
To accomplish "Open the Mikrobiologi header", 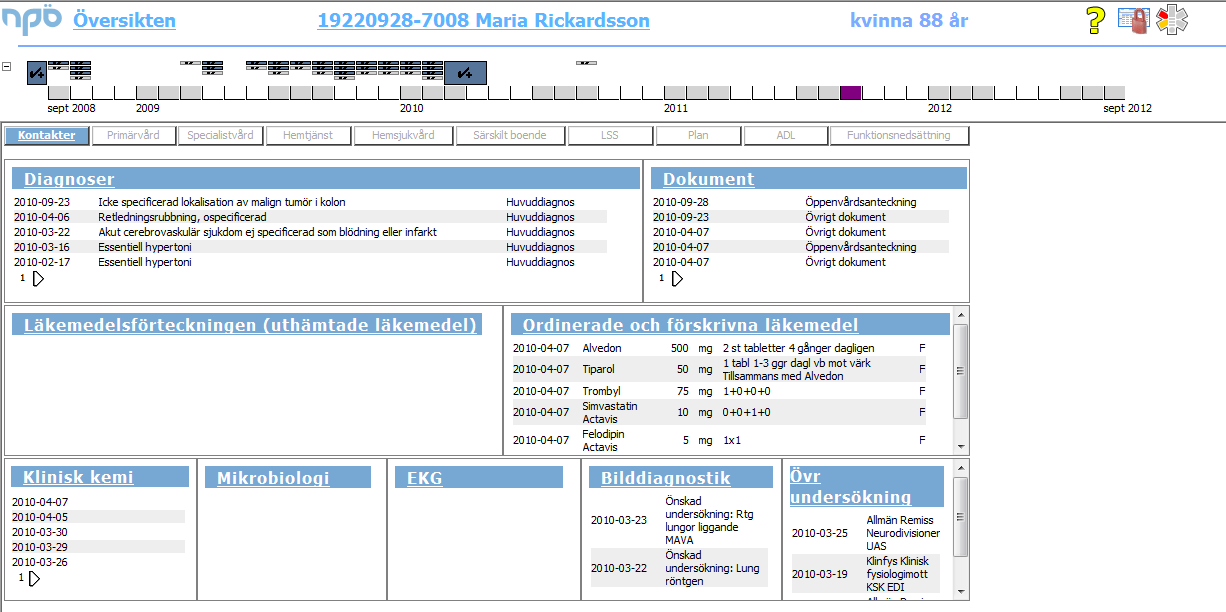I will 273,478.
